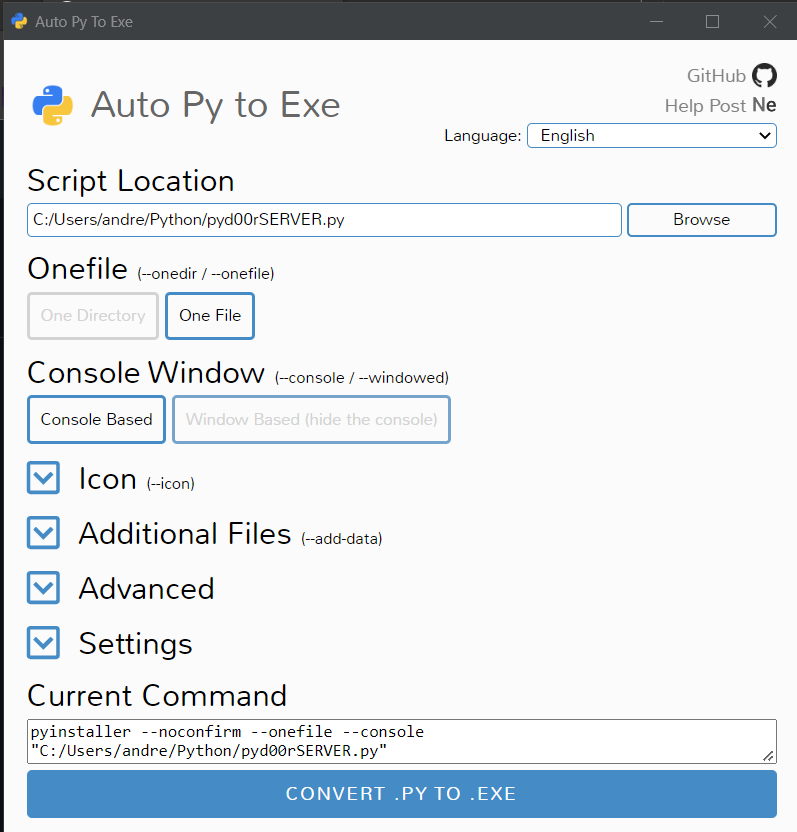Expand the Settings section chevron
The width and height of the screenshot is (797, 832).
coord(44,643)
